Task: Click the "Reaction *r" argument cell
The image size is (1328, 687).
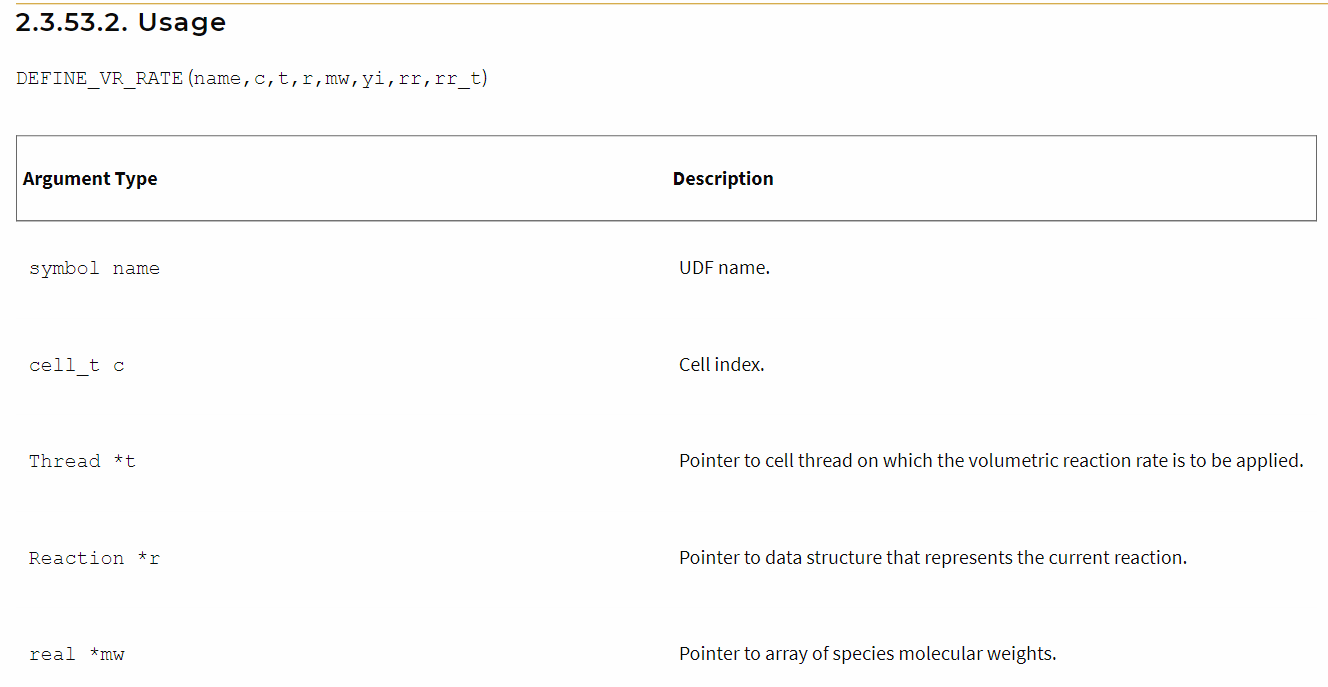Action: (94, 558)
